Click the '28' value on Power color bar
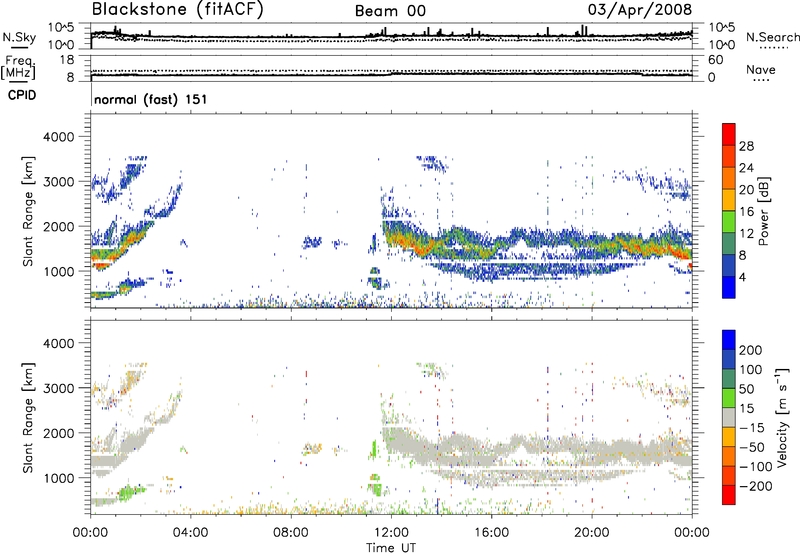This screenshot has width=800, height=554. coord(746,146)
